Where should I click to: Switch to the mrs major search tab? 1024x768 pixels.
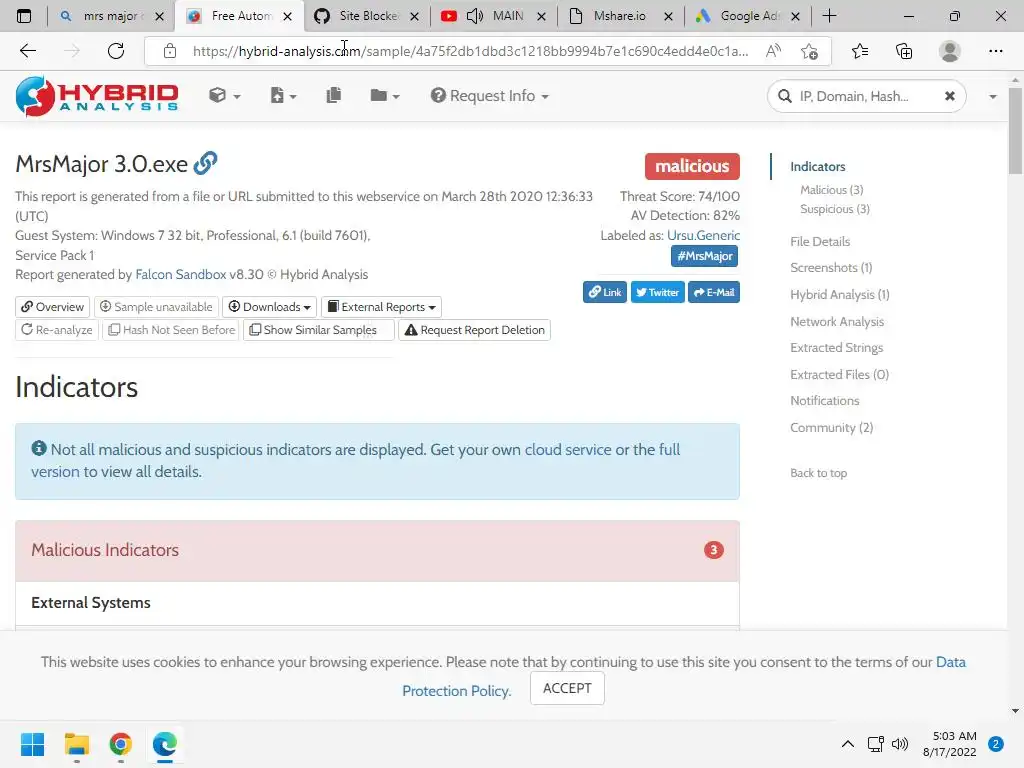[111, 16]
